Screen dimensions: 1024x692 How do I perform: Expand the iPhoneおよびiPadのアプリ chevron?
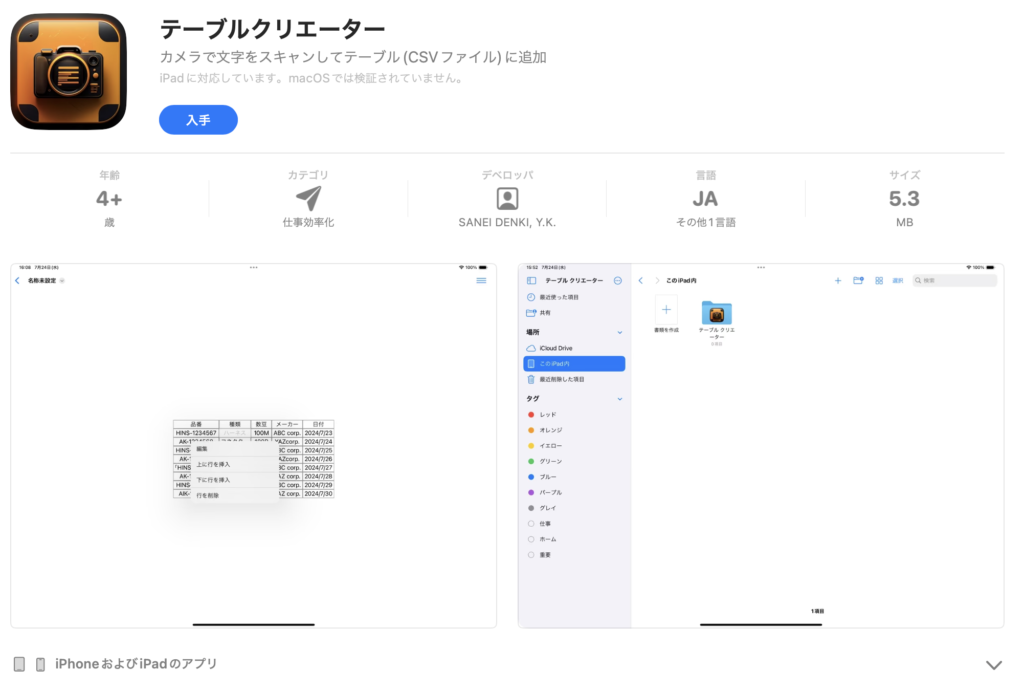tap(993, 665)
